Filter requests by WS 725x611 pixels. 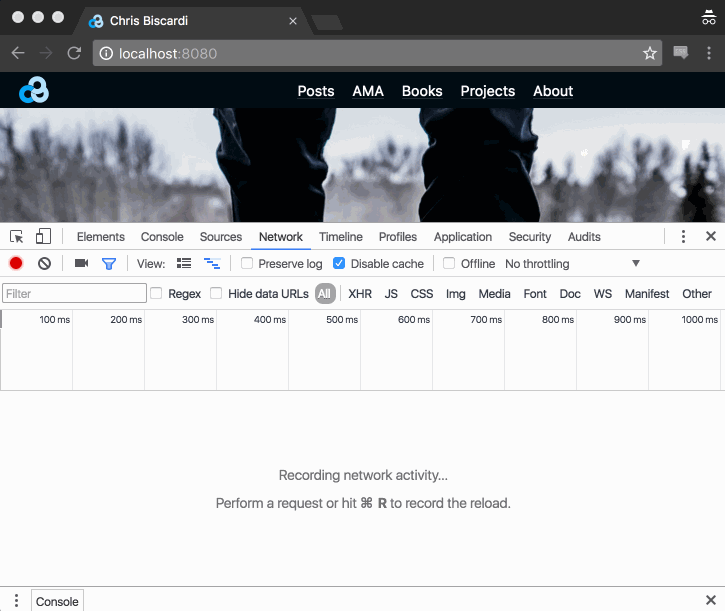pyautogui.click(x=602, y=294)
